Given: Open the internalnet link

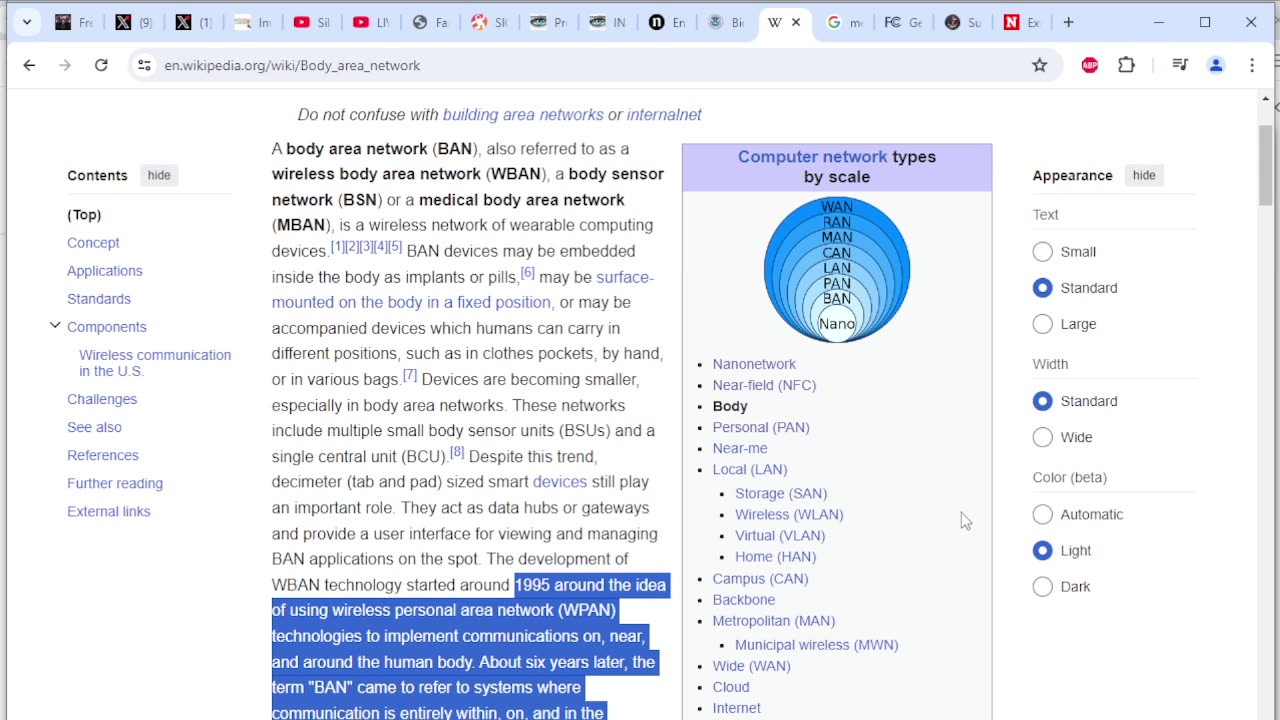Looking at the screenshot, I should tap(664, 115).
